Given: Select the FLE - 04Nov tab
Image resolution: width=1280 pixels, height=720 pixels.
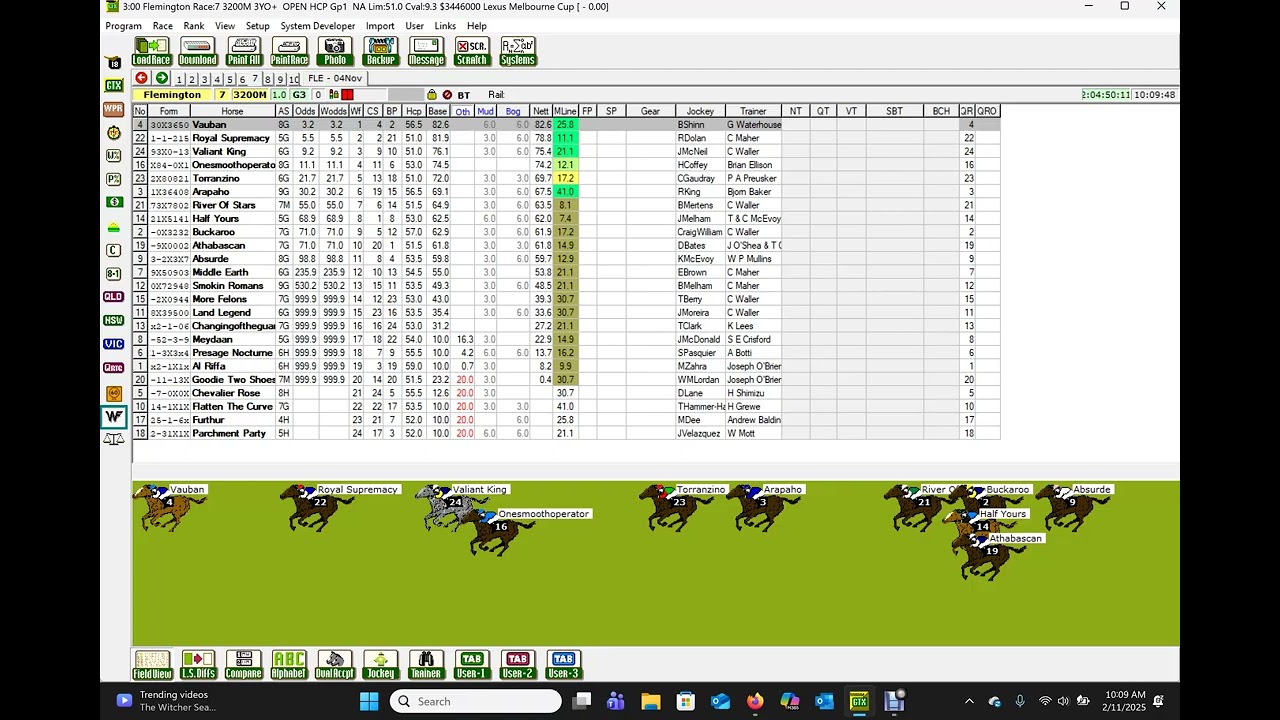Looking at the screenshot, I should point(335,78).
